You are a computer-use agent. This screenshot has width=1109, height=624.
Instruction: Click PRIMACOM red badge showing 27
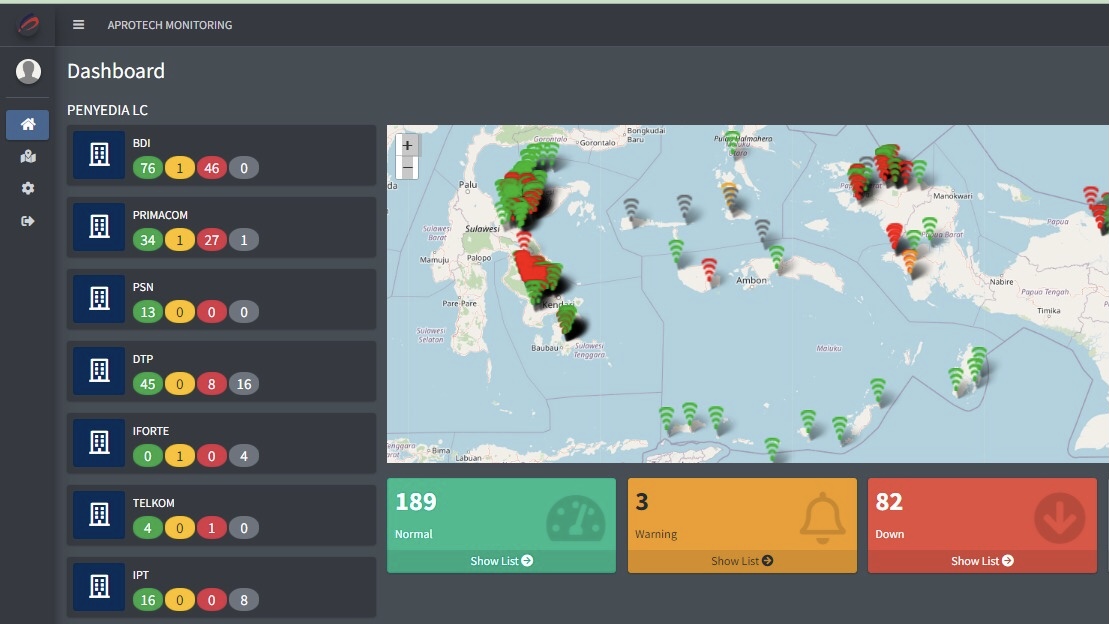coord(212,240)
